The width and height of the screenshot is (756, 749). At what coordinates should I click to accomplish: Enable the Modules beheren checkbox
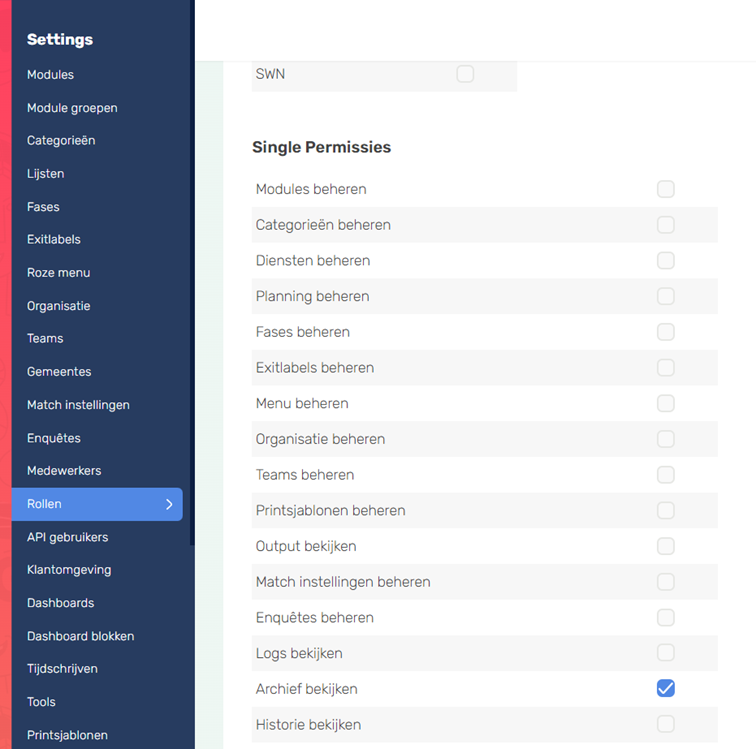click(665, 189)
